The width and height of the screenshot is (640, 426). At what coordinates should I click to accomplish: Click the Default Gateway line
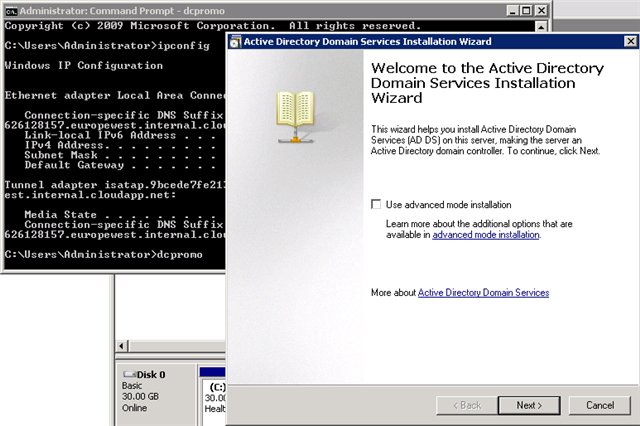120,165
